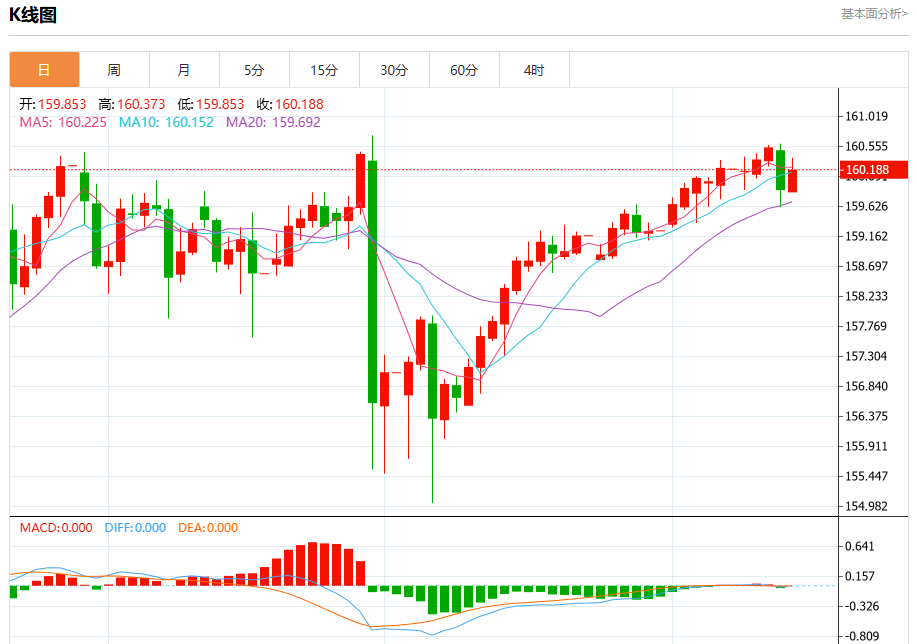Open the 4时 timeframe tab
This screenshot has width=917, height=644.
(535, 70)
